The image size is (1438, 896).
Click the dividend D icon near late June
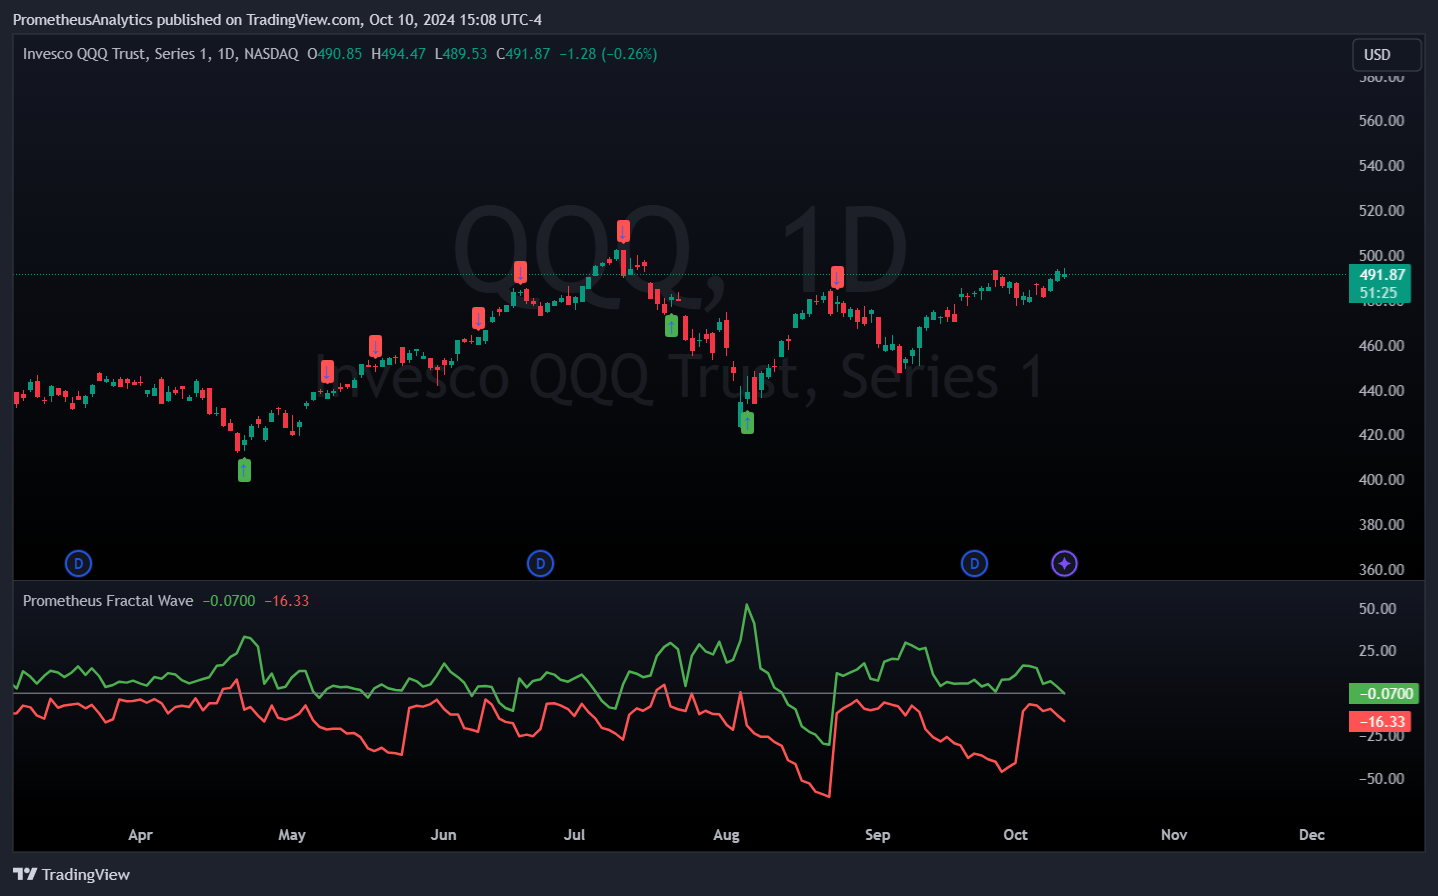coord(540,564)
